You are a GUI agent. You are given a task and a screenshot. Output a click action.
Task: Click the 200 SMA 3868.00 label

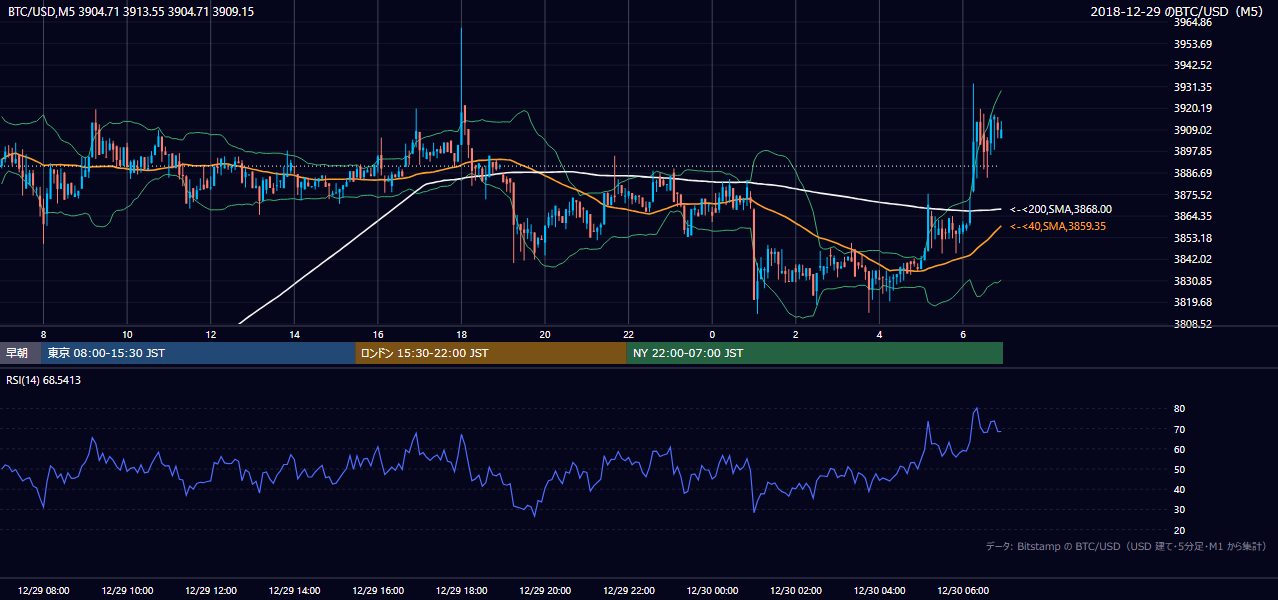[1060, 210]
